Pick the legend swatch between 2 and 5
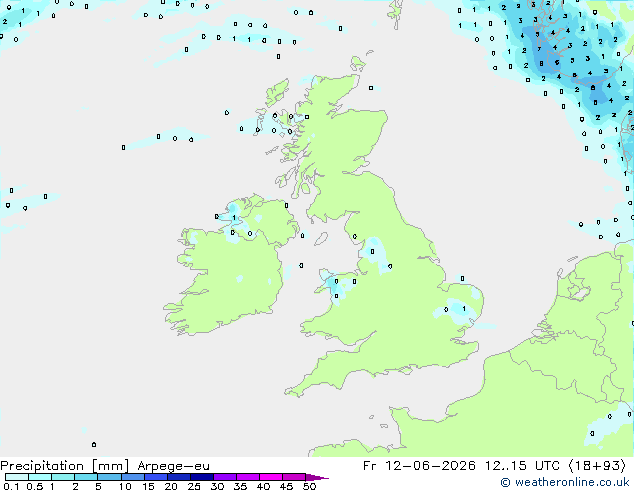Image resolution: width=634 pixels, height=490 pixels. click(86, 477)
